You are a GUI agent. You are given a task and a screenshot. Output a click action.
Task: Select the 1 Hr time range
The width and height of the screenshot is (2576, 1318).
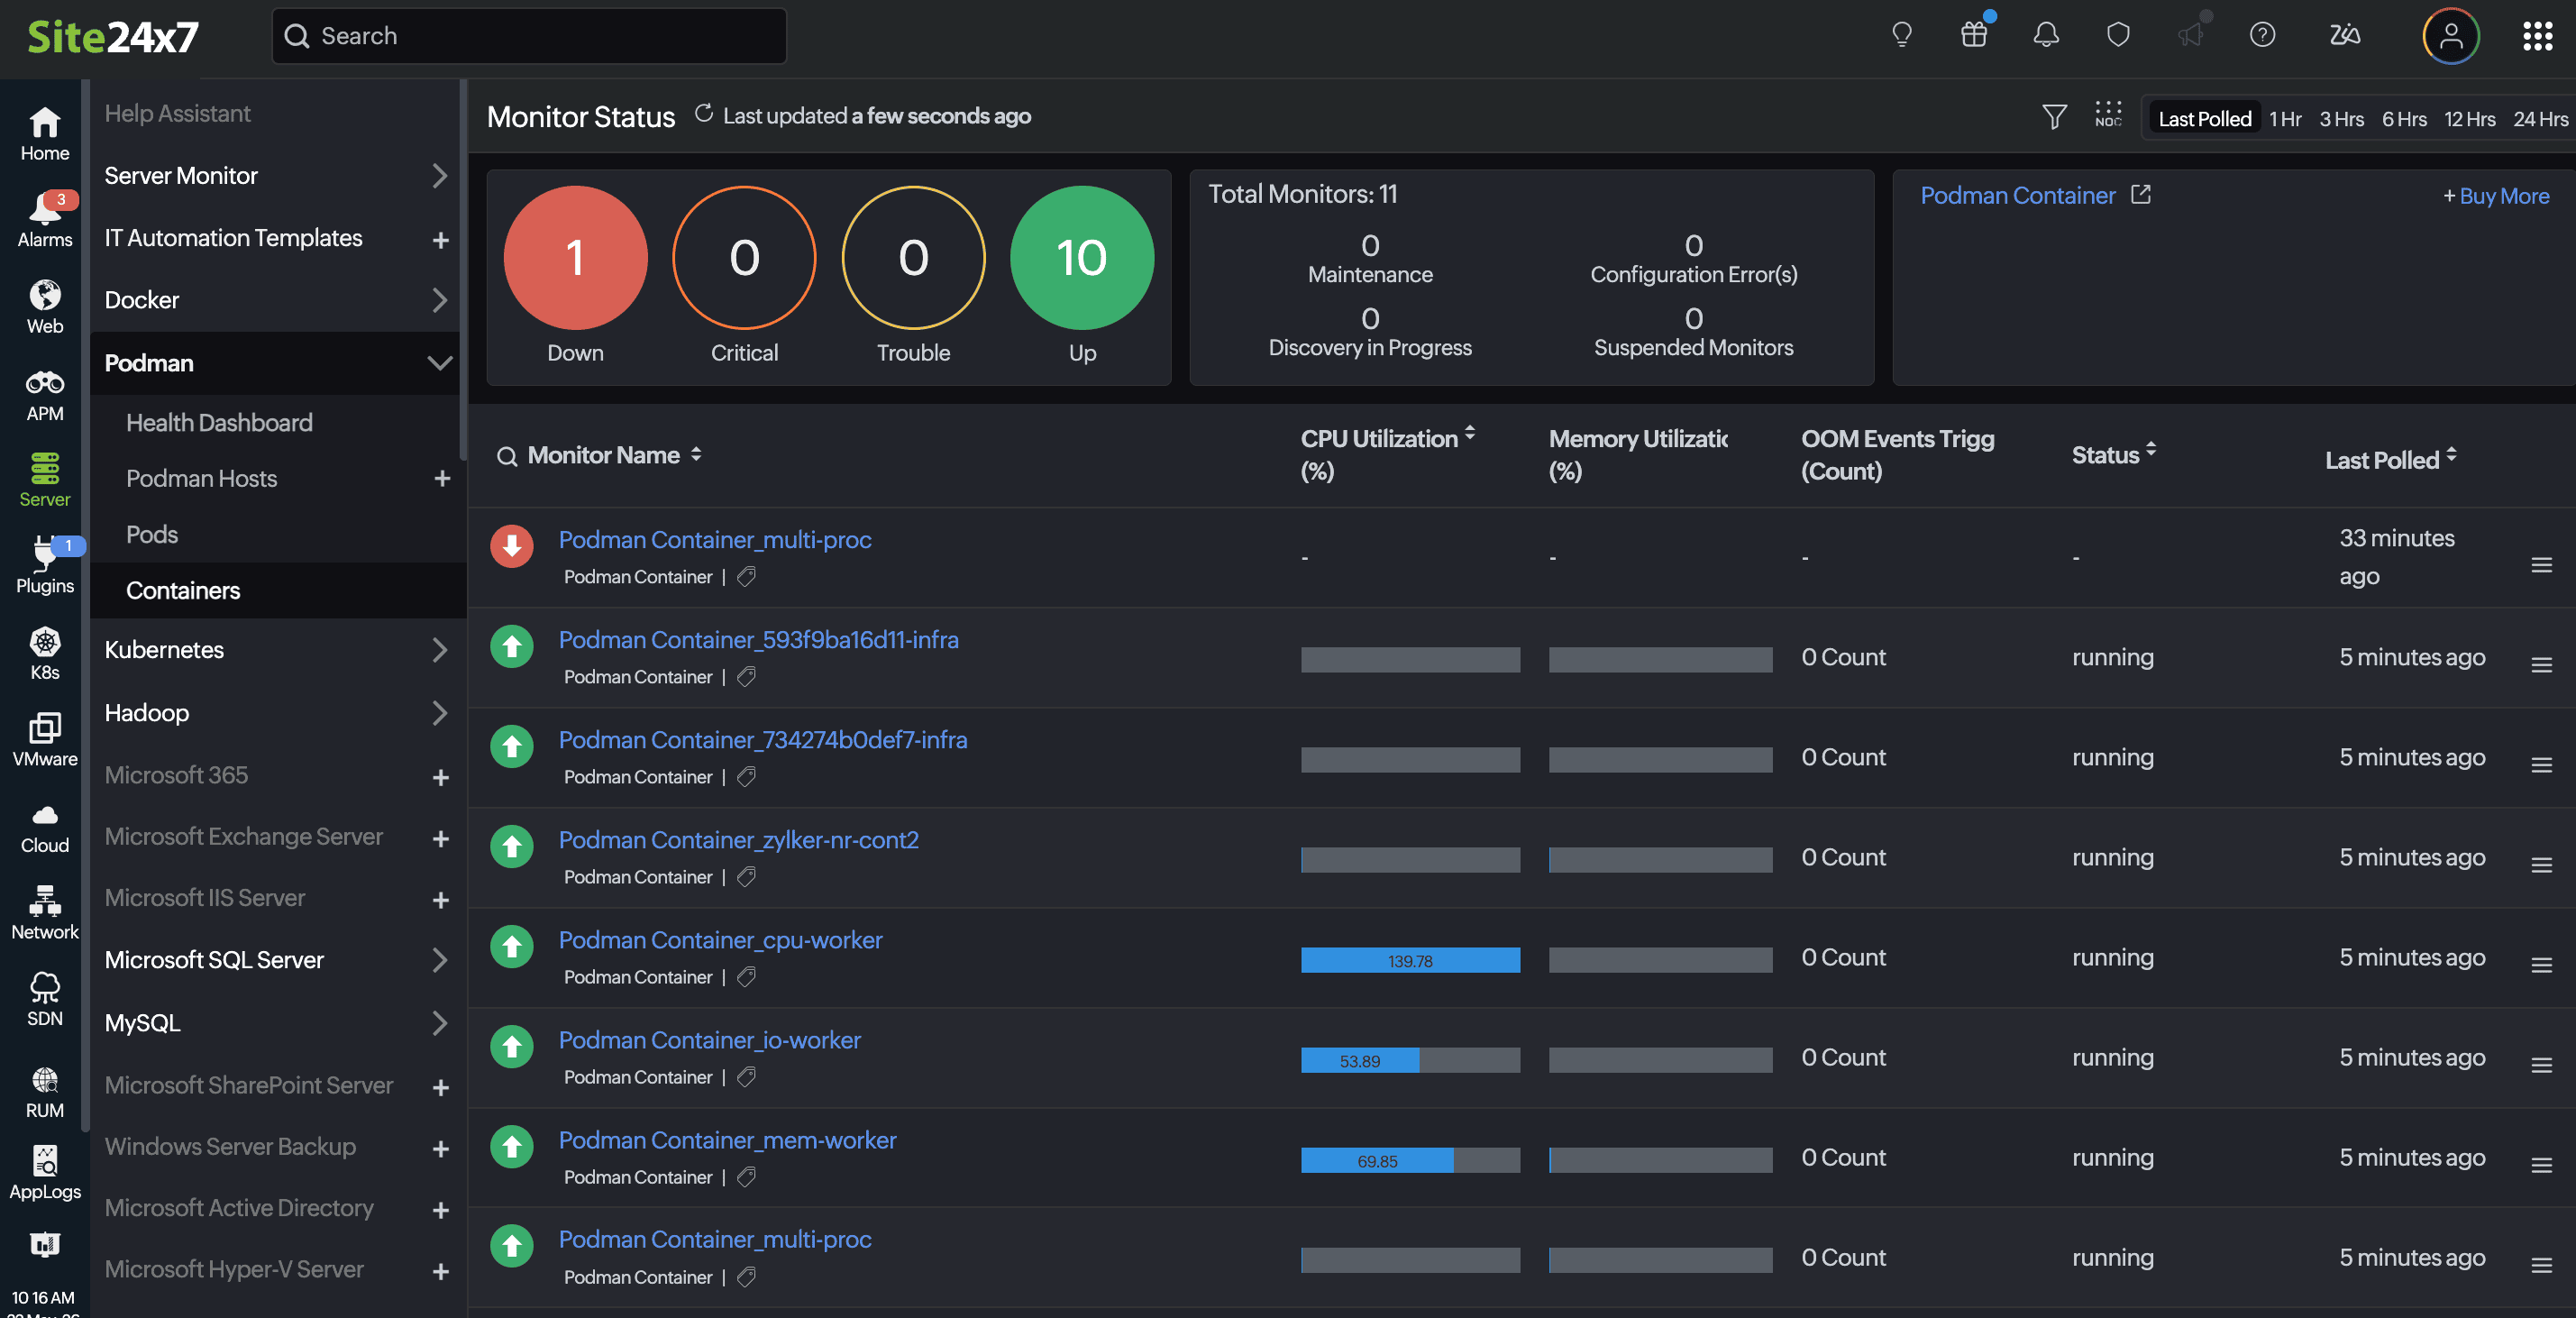click(2285, 118)
